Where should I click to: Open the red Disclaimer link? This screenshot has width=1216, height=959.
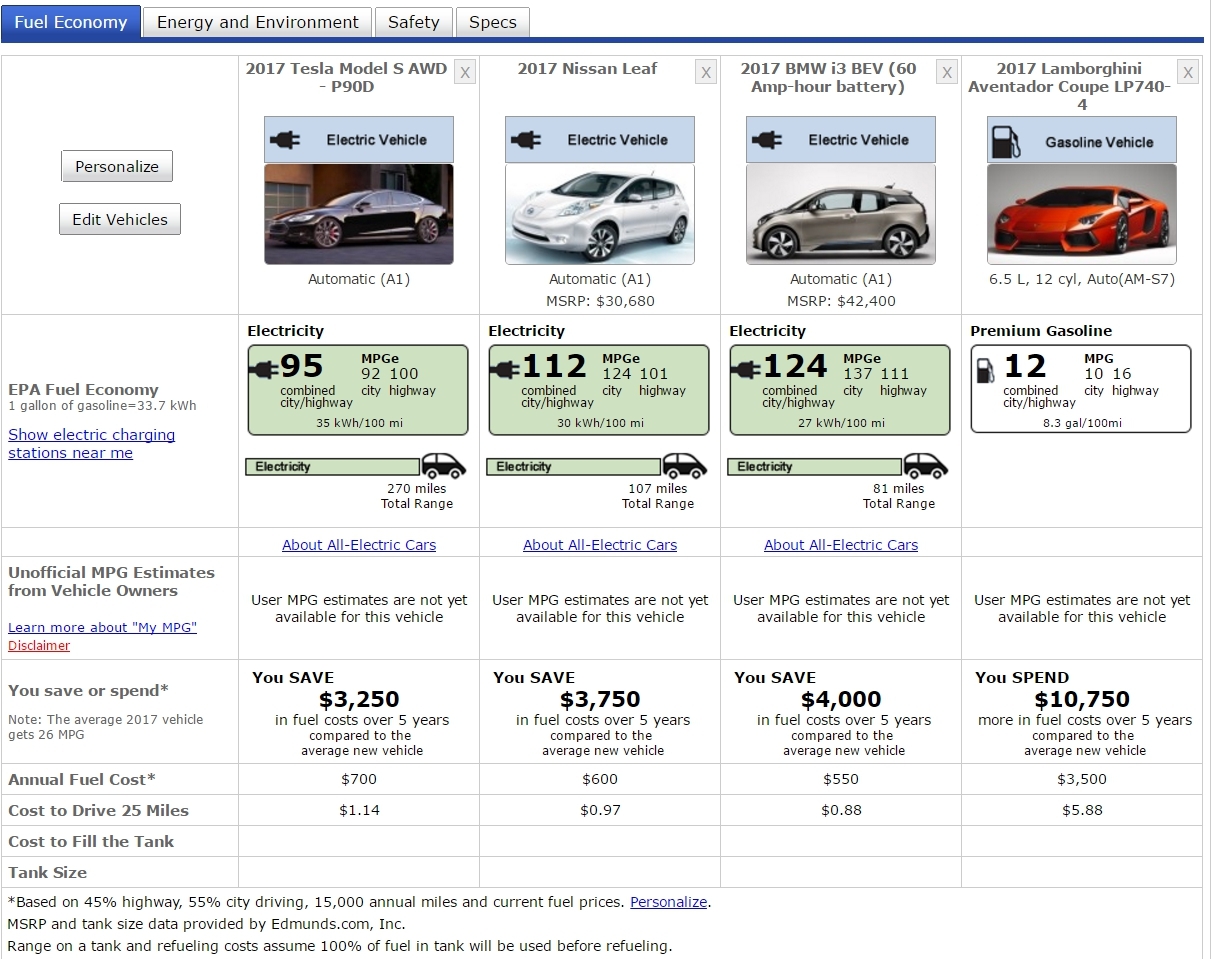(x=39, y=645)
